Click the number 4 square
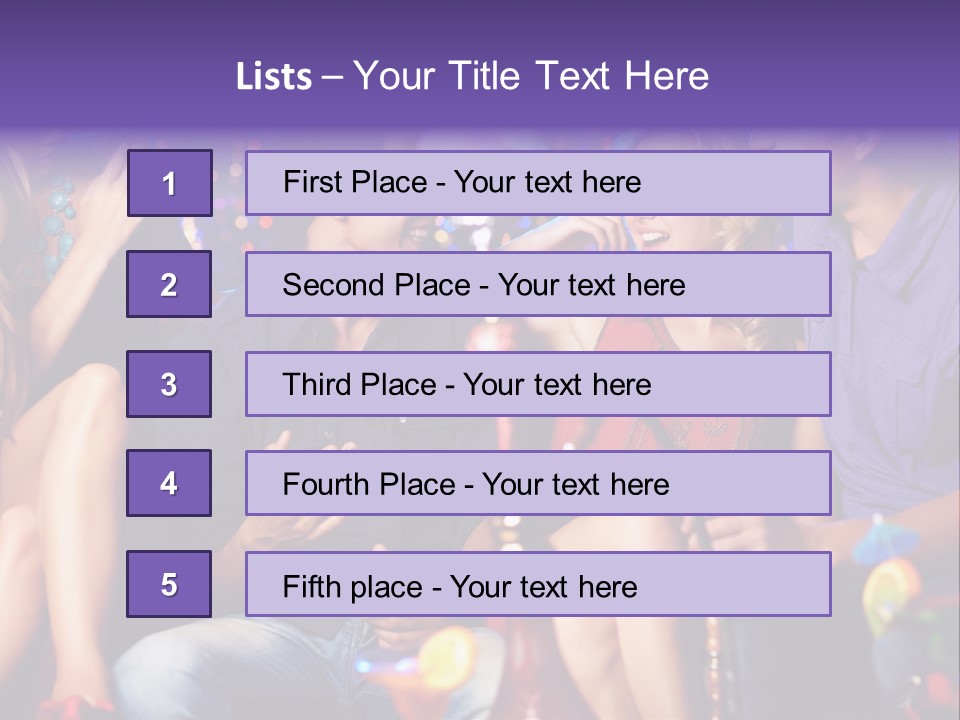The width and height of the screenshot is (960, 720). pyautogui.click(x=169, y=483)
